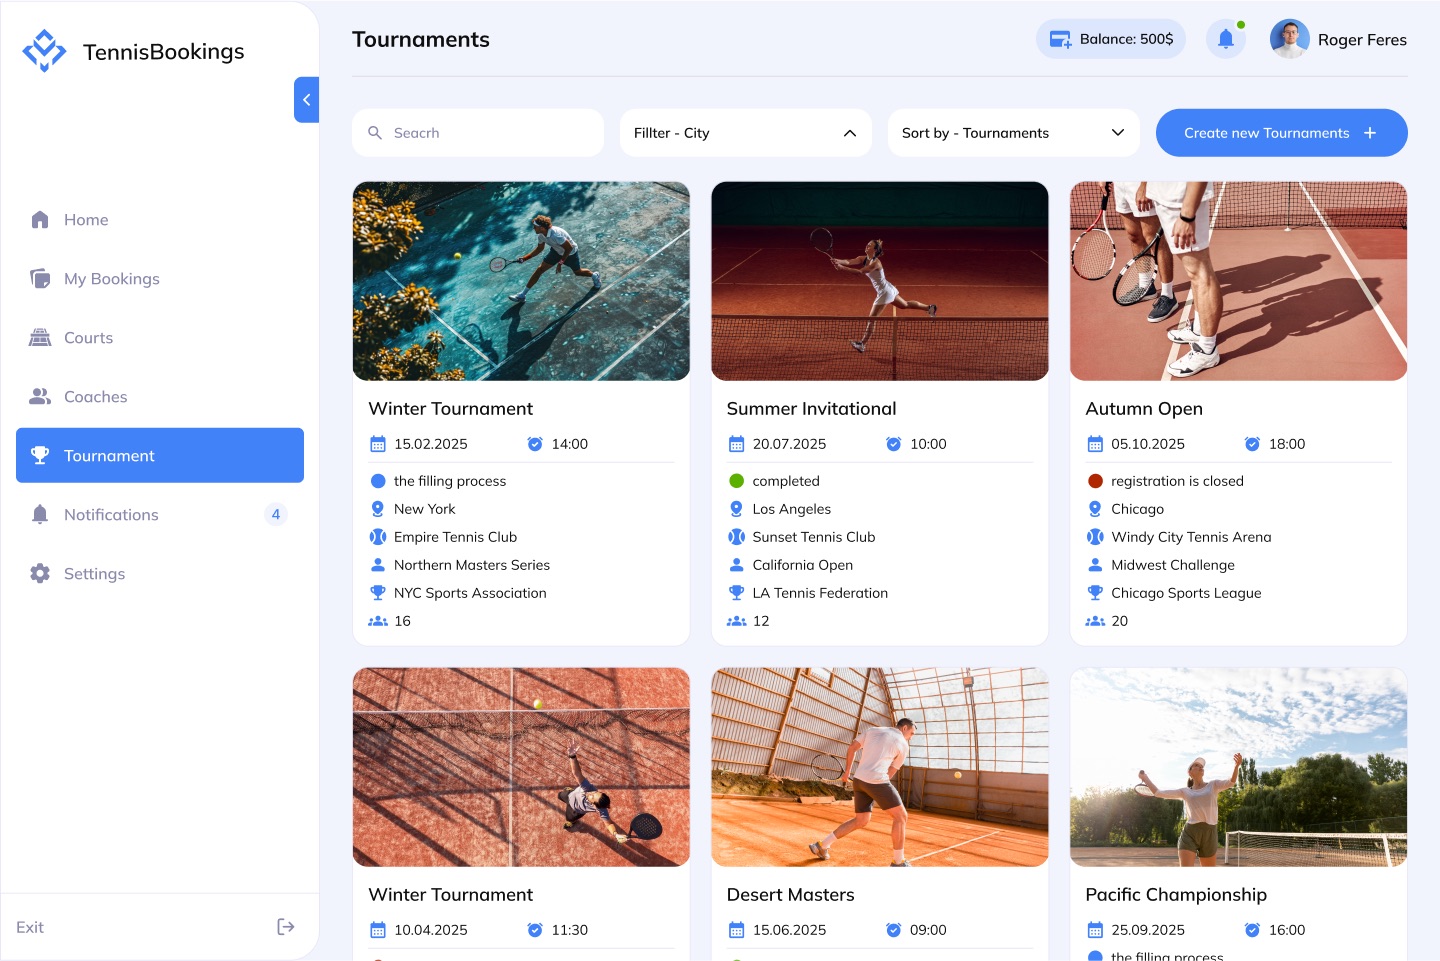Click Roger Feres profile avatar
Image resolution: width=1440 pixels, height=961 pixels.
(1290, 39)
